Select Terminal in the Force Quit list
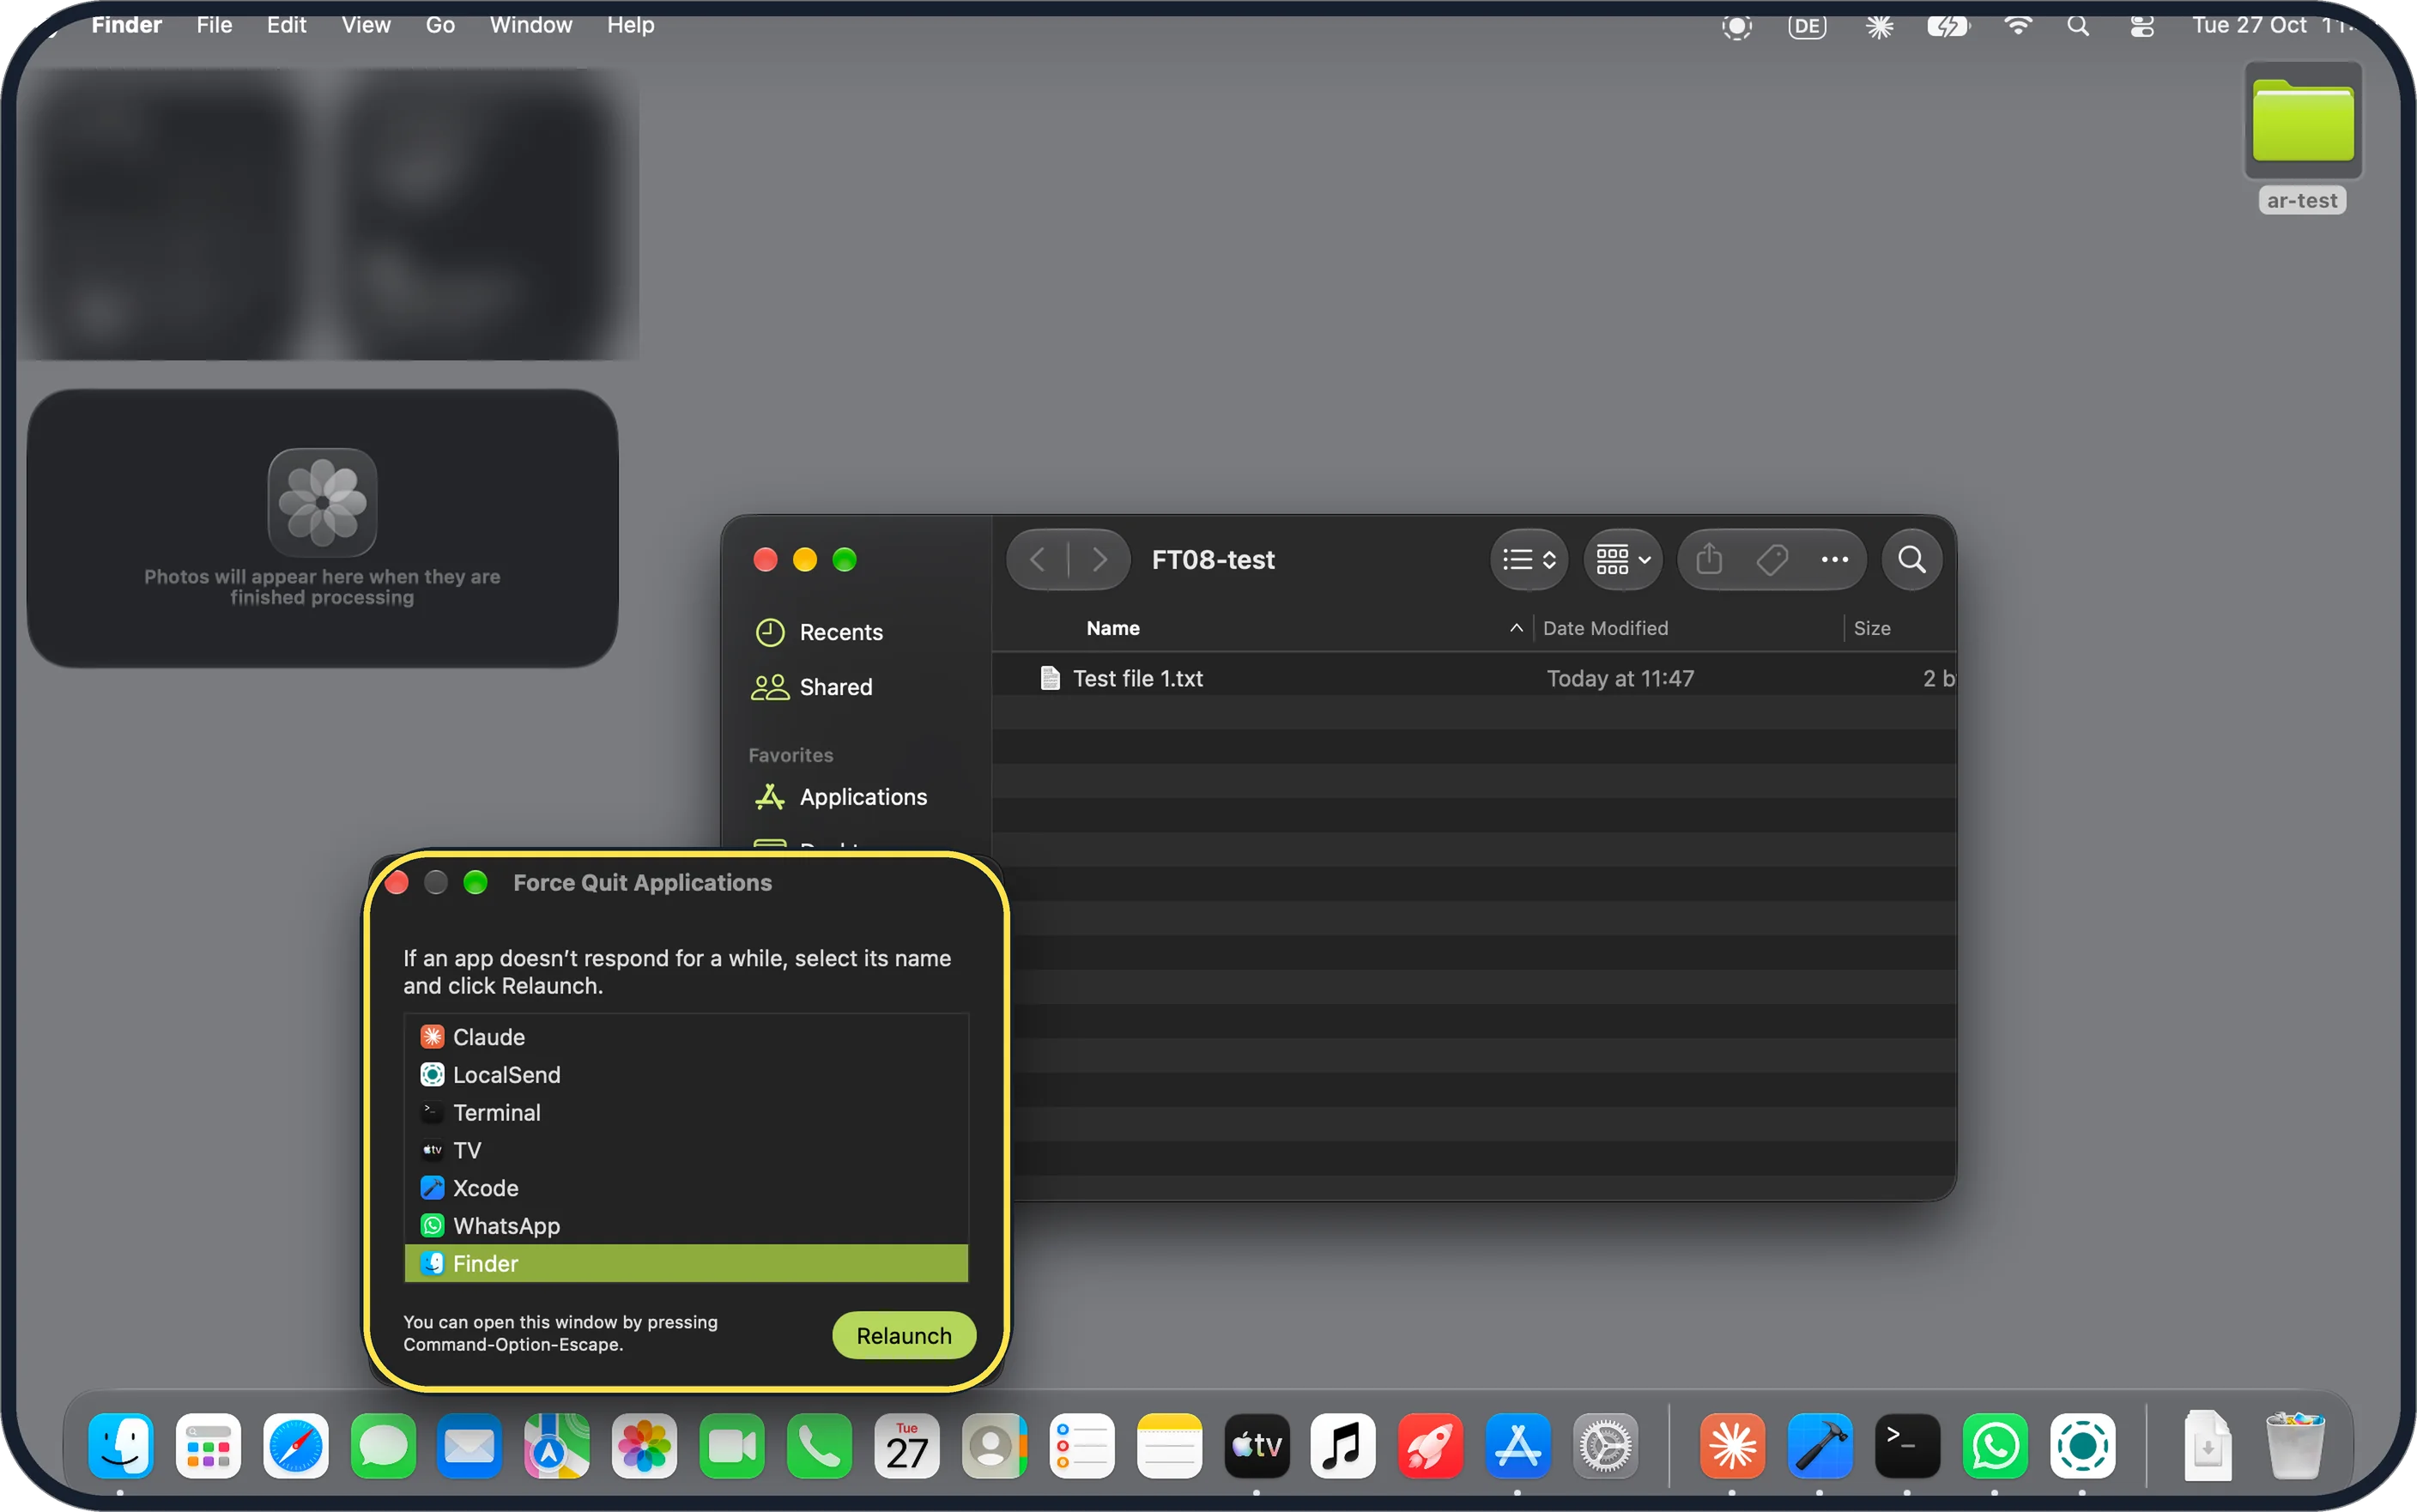The width and height of the screenshot is (2417, 1512). pyautogui.click(x=686, y=1112)
